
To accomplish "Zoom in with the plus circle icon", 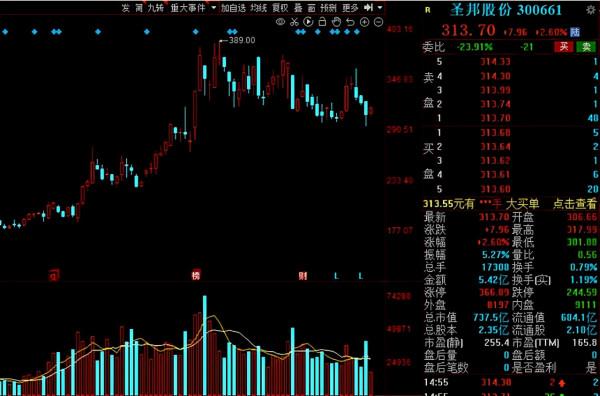I will 364,22.
